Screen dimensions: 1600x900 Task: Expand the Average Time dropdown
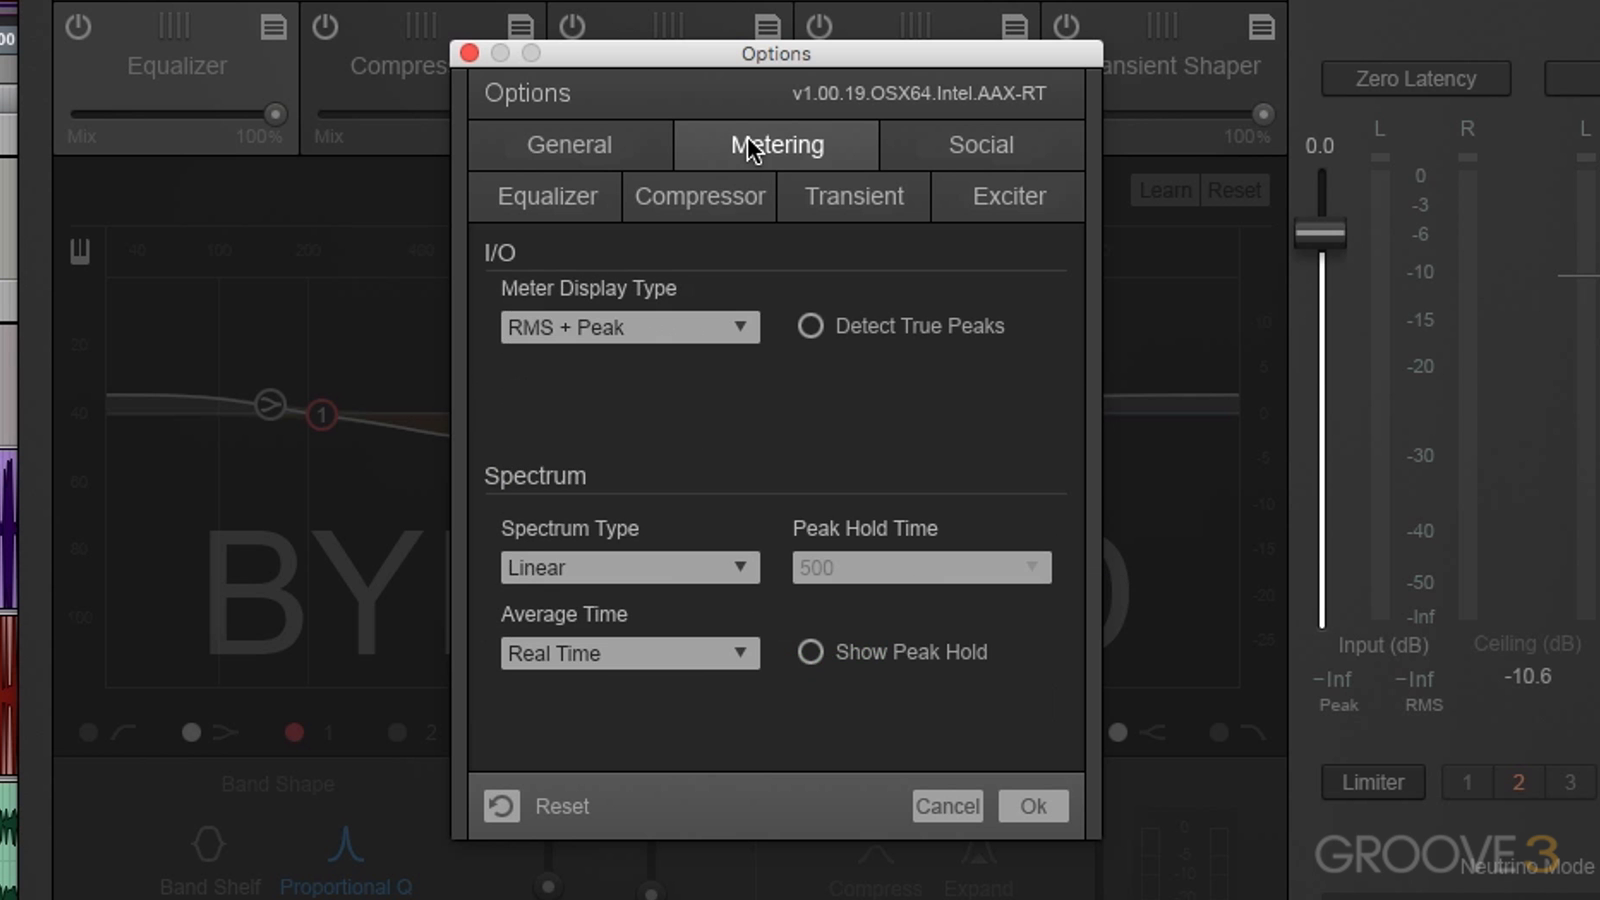click(x=630, y=654)
